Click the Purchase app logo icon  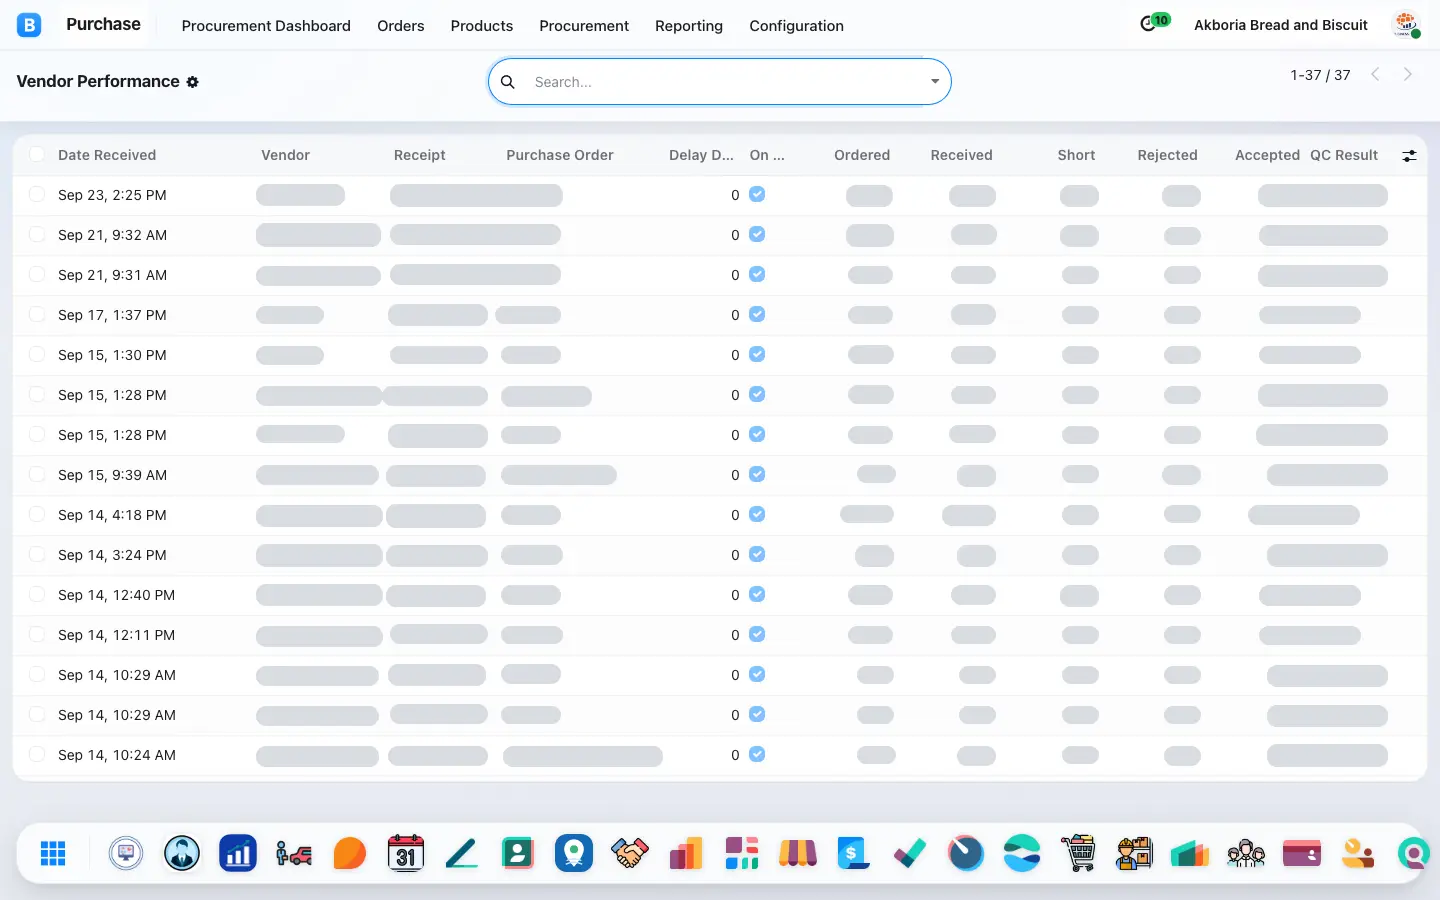(x=29, y=25)
